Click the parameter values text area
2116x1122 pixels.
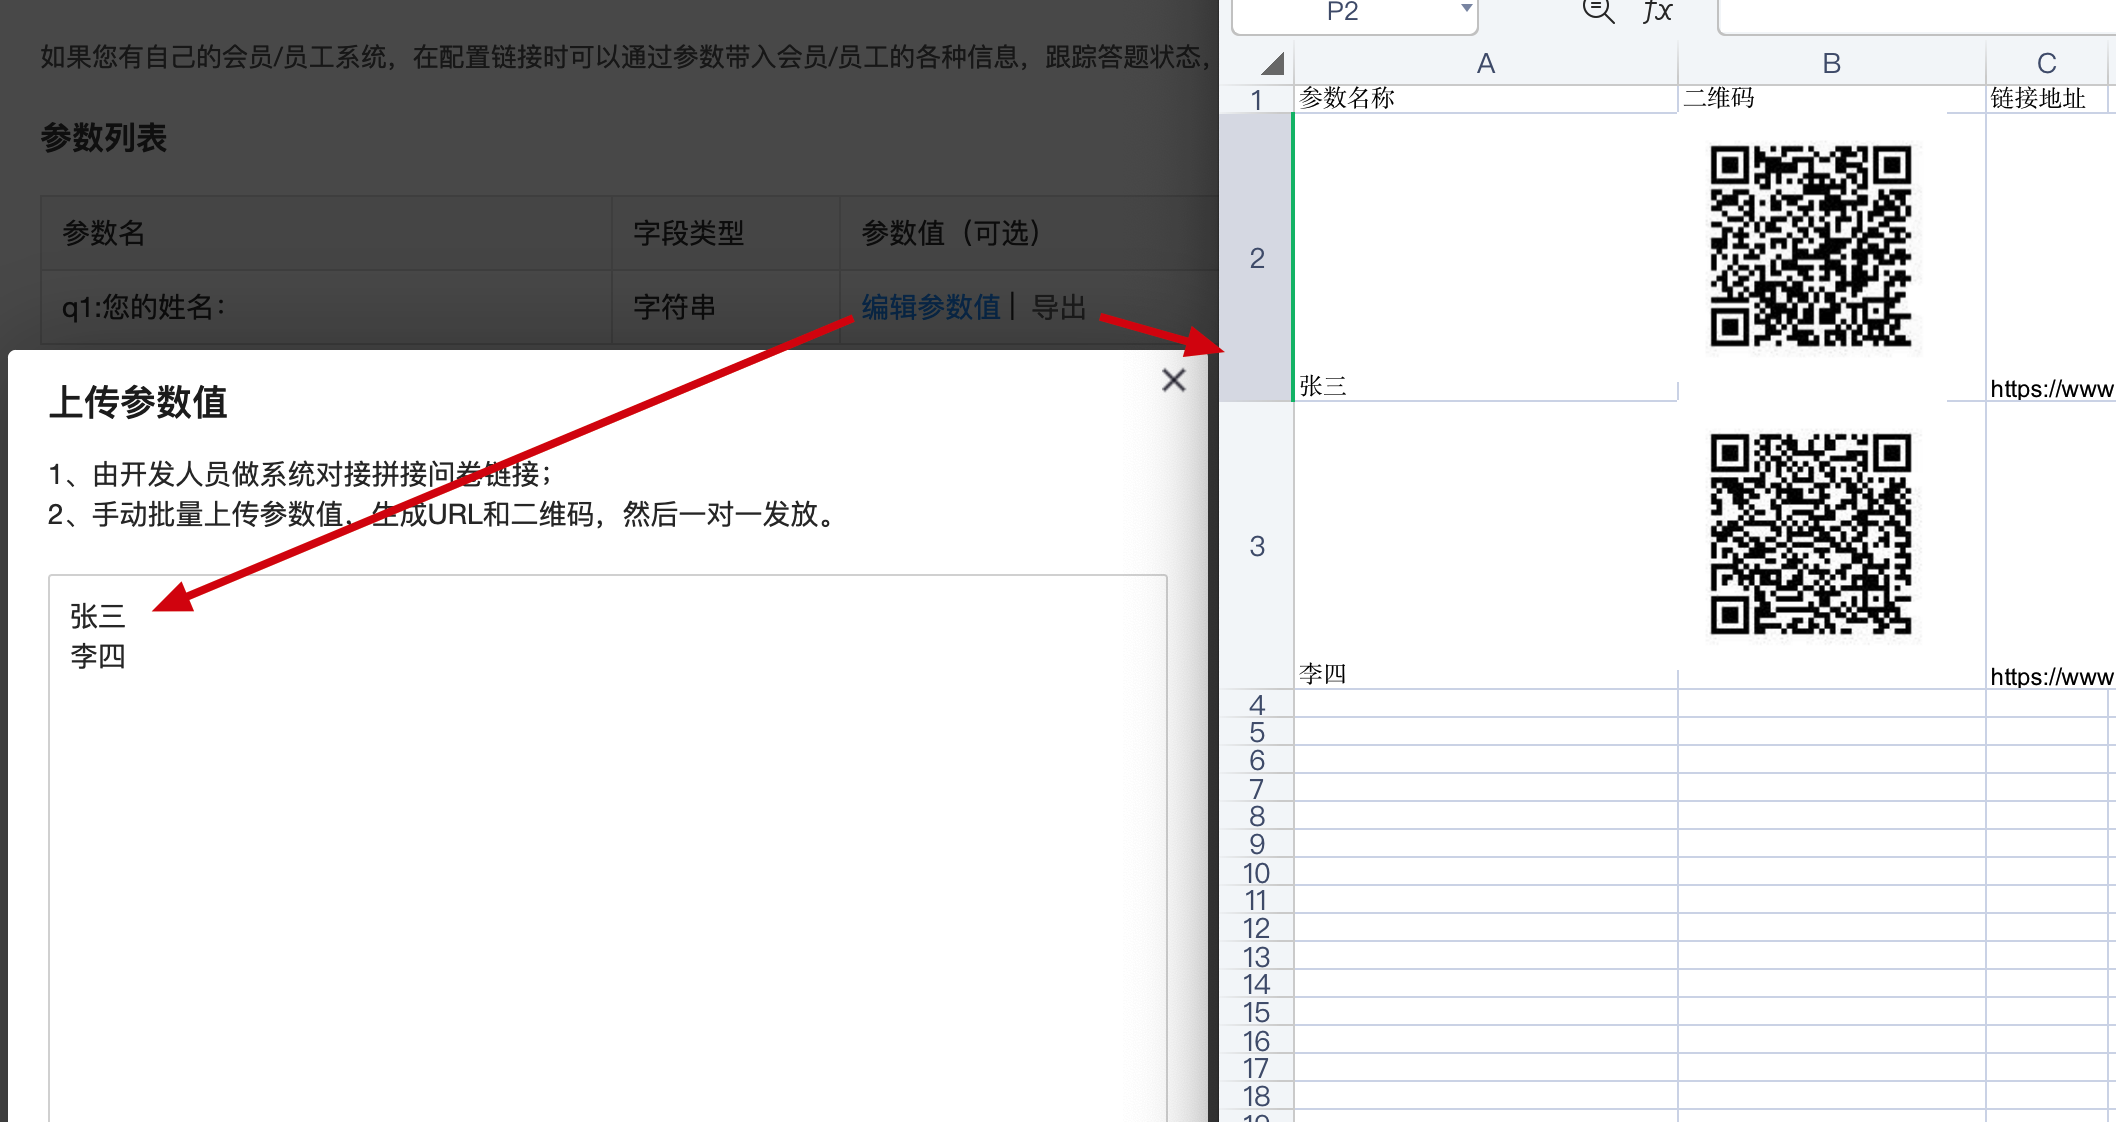[608, 848]
